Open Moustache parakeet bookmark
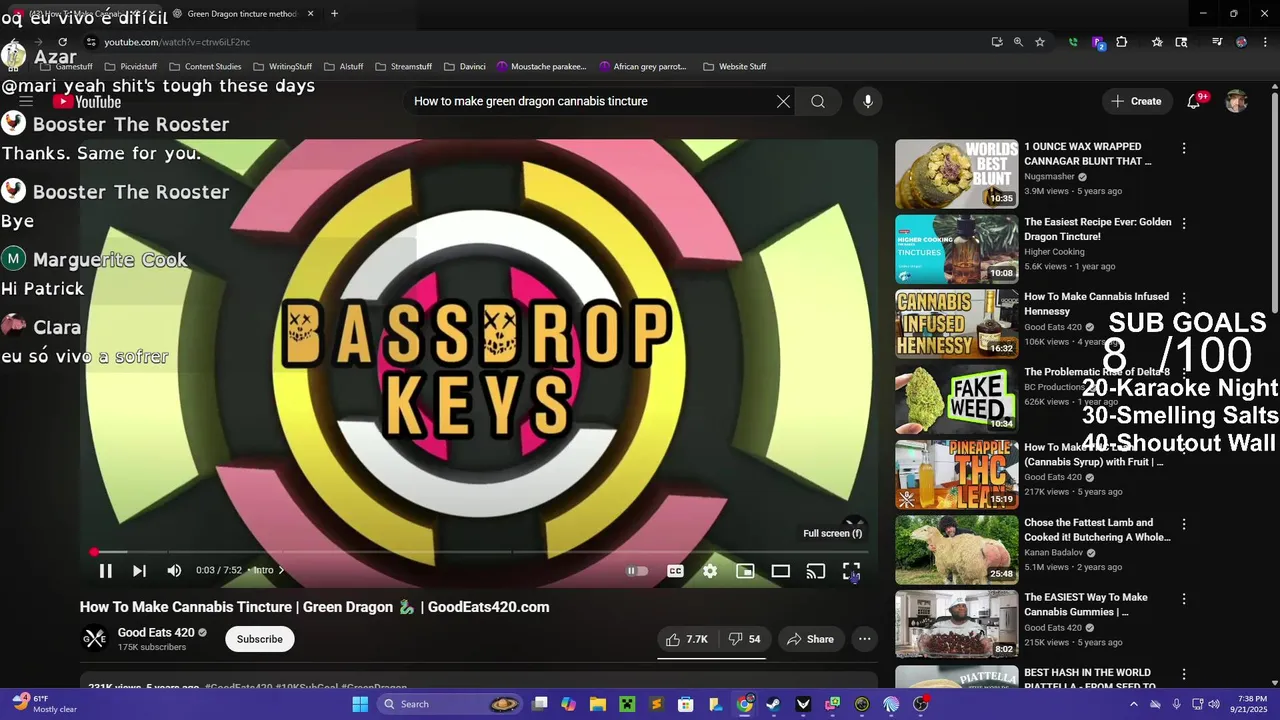1280x720 pixels. (x=541, y=66)
